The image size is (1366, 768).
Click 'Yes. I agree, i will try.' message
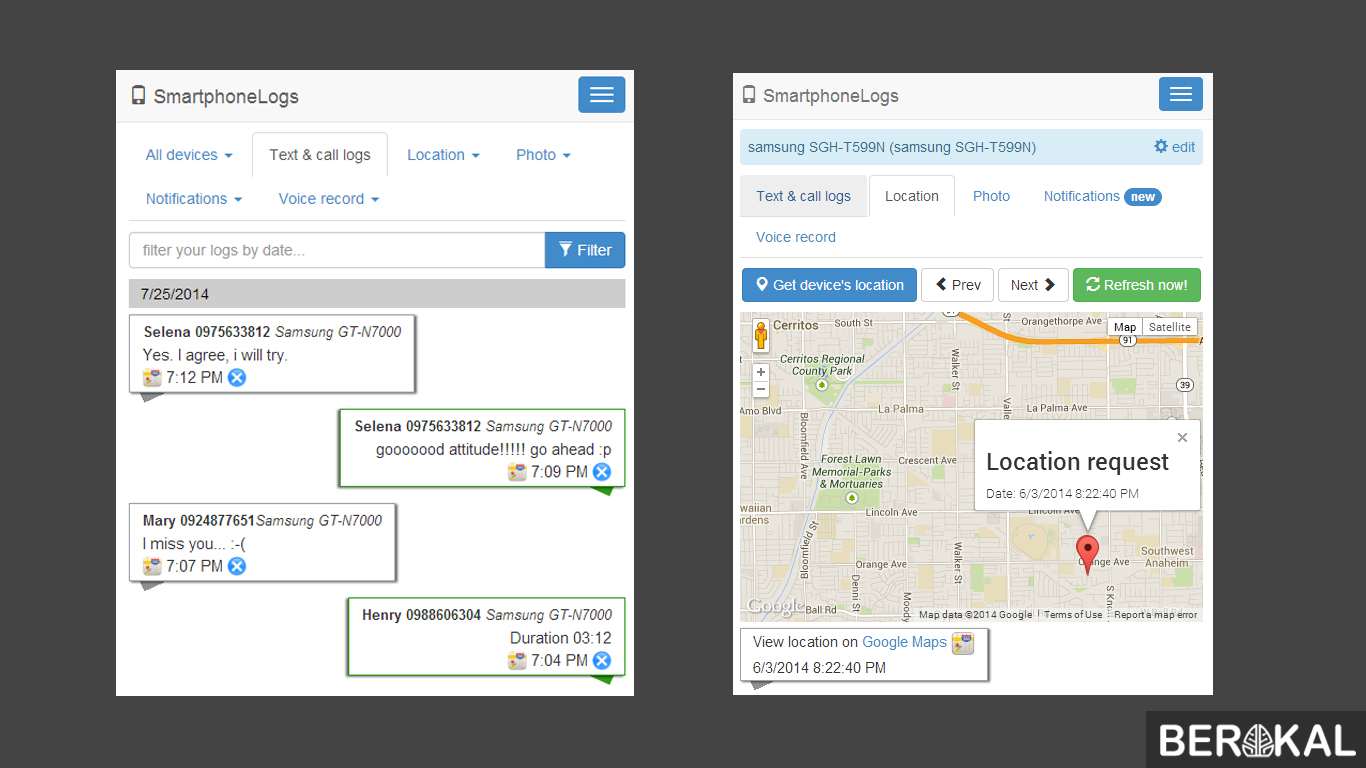(215, 355)
